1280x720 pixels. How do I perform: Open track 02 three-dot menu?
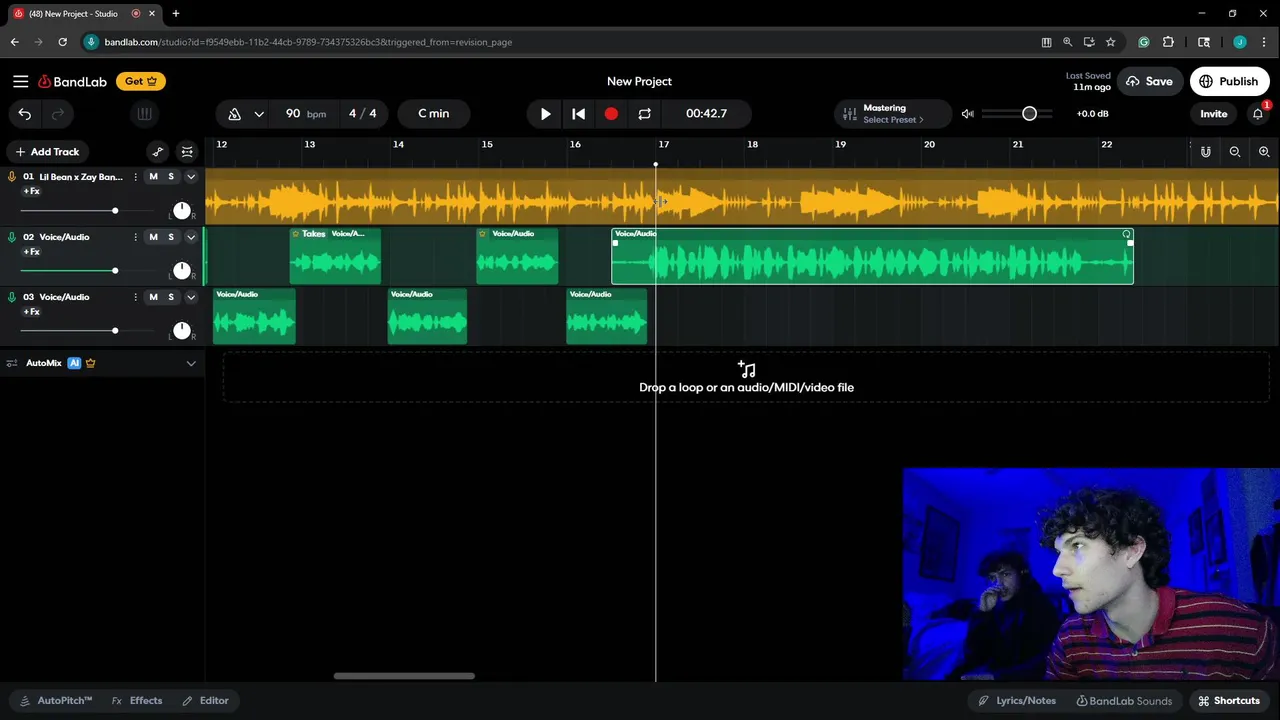[135, 237]
